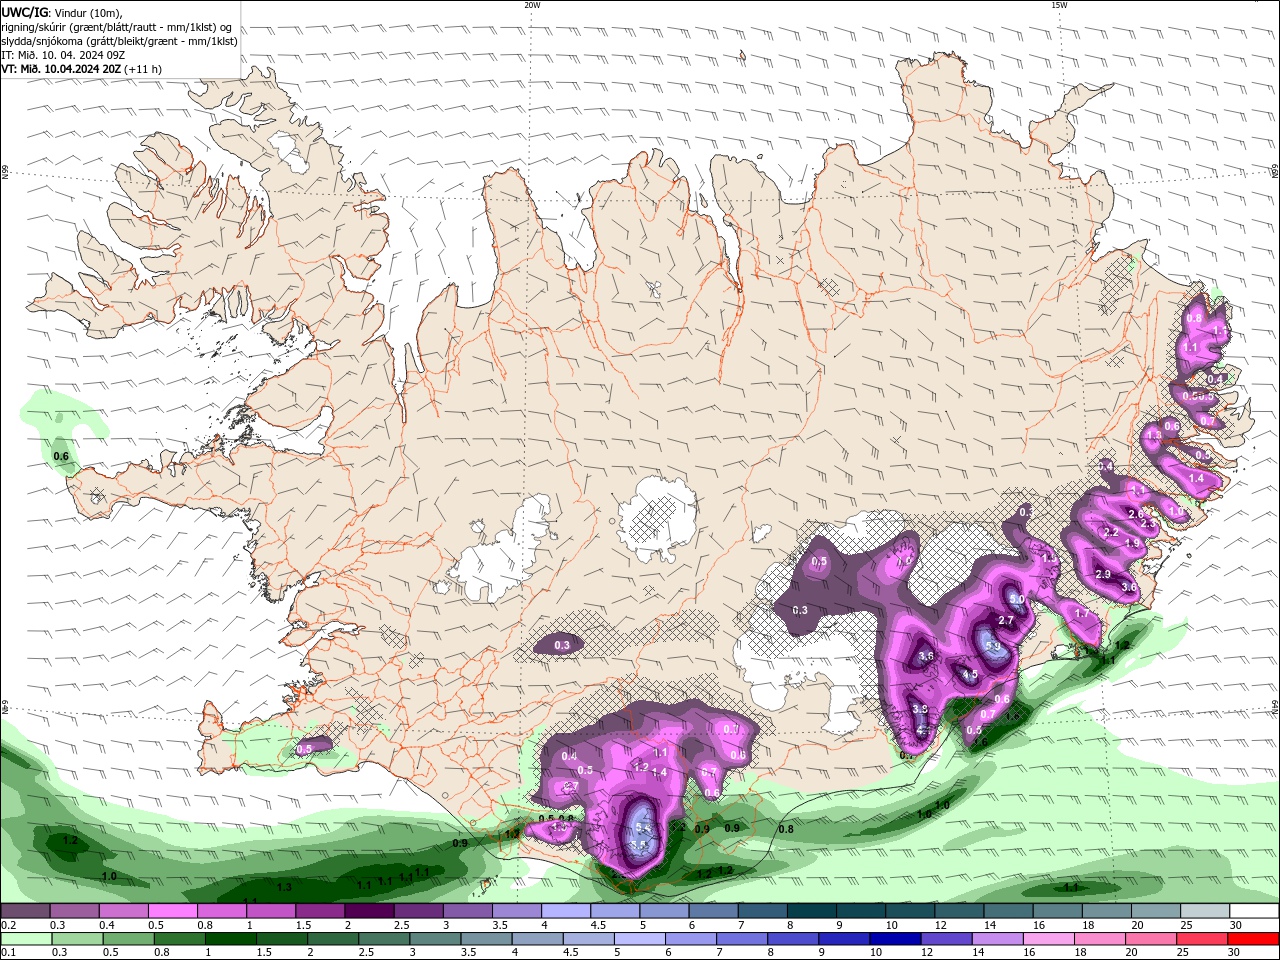Click the bright pink 0.5 swatch in top legend row
This screenshot has height=960, width=1280.
click(x=171, y=911)
